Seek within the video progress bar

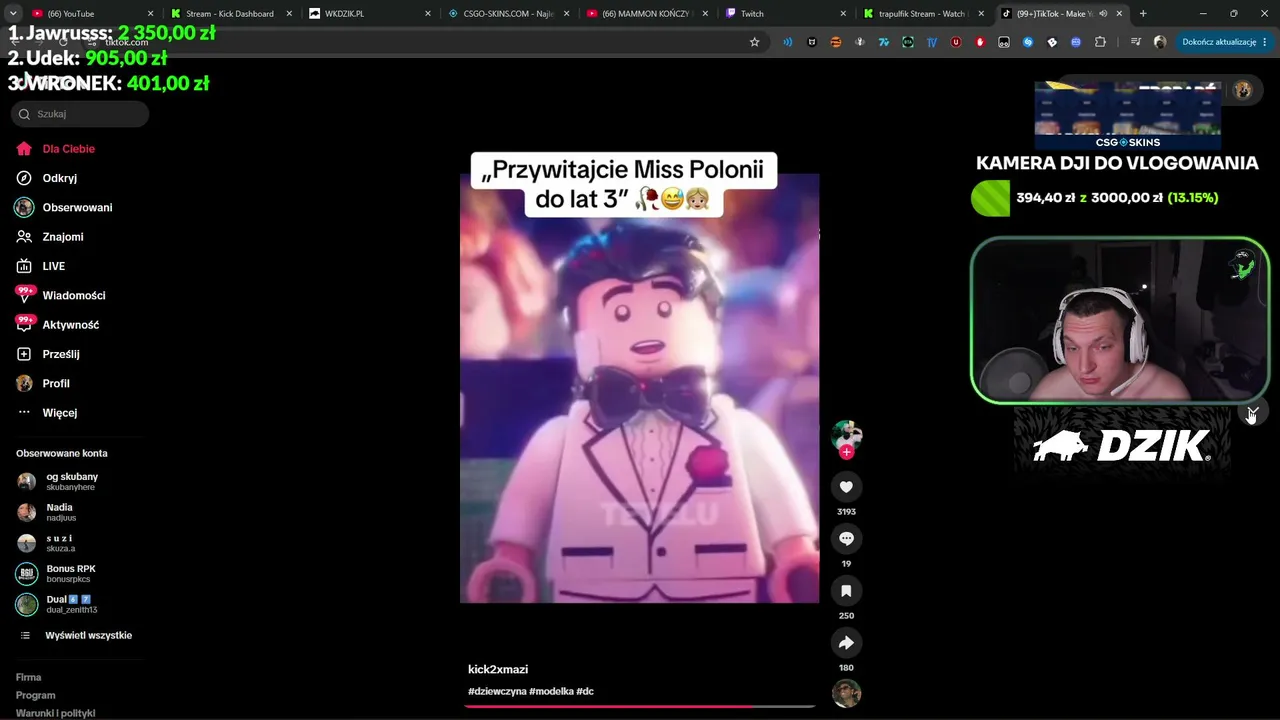639,706
